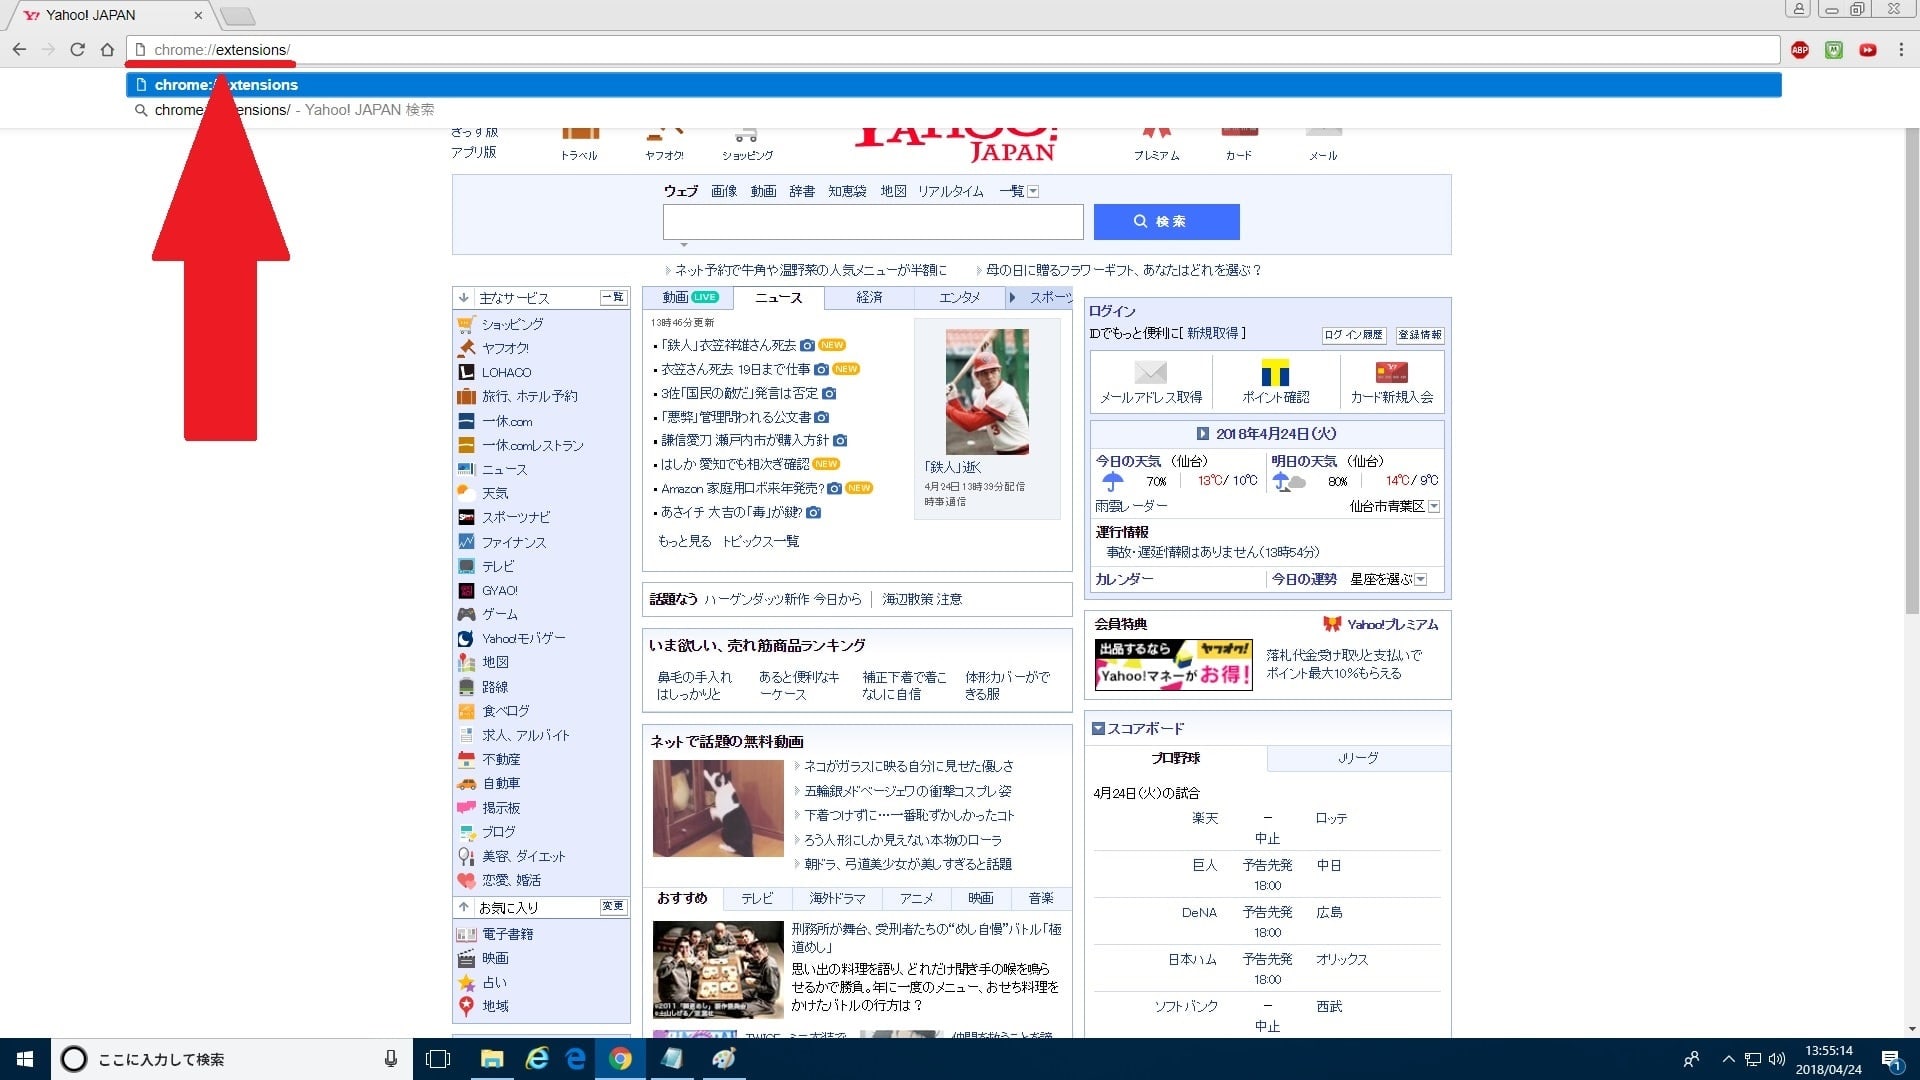Click the volume icon in system tray
The width and height of the screenshot is (1920, 1080).
point(1777,1059)
